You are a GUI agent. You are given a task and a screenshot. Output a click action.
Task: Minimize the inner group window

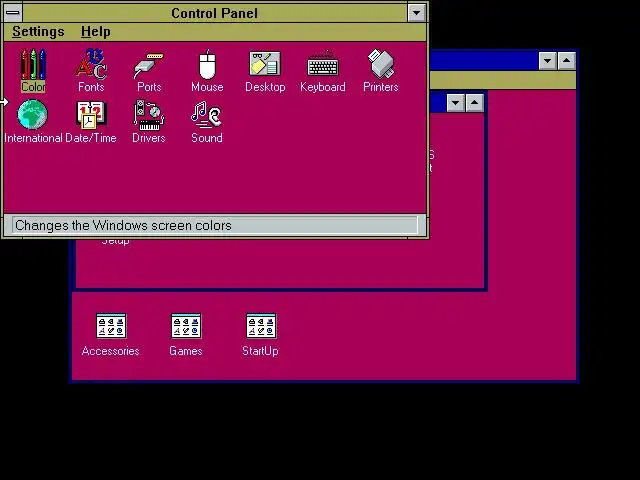click(x=456, y=102)
